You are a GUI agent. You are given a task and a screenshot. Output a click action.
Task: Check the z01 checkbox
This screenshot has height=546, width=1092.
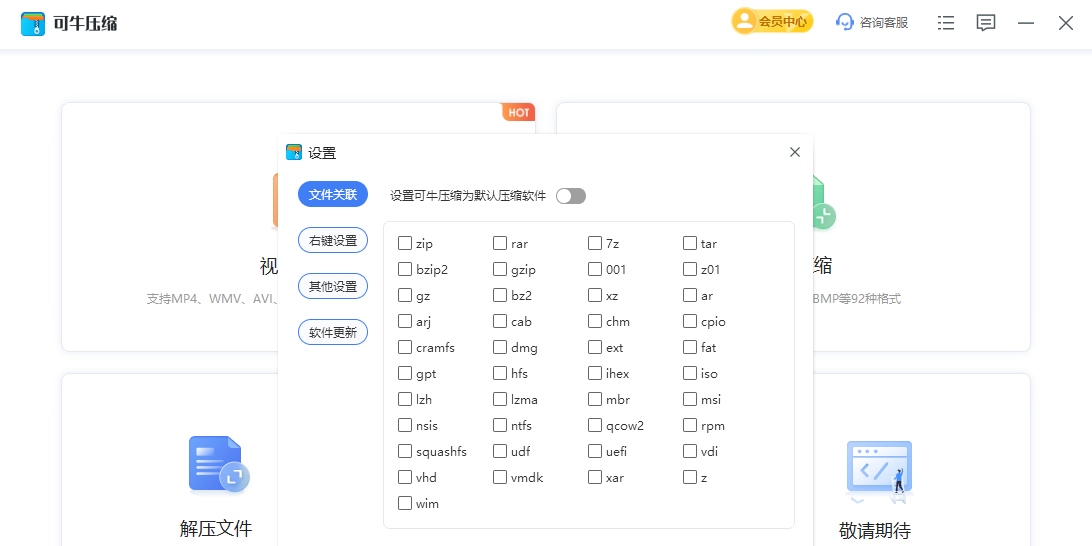coord(689,269)
